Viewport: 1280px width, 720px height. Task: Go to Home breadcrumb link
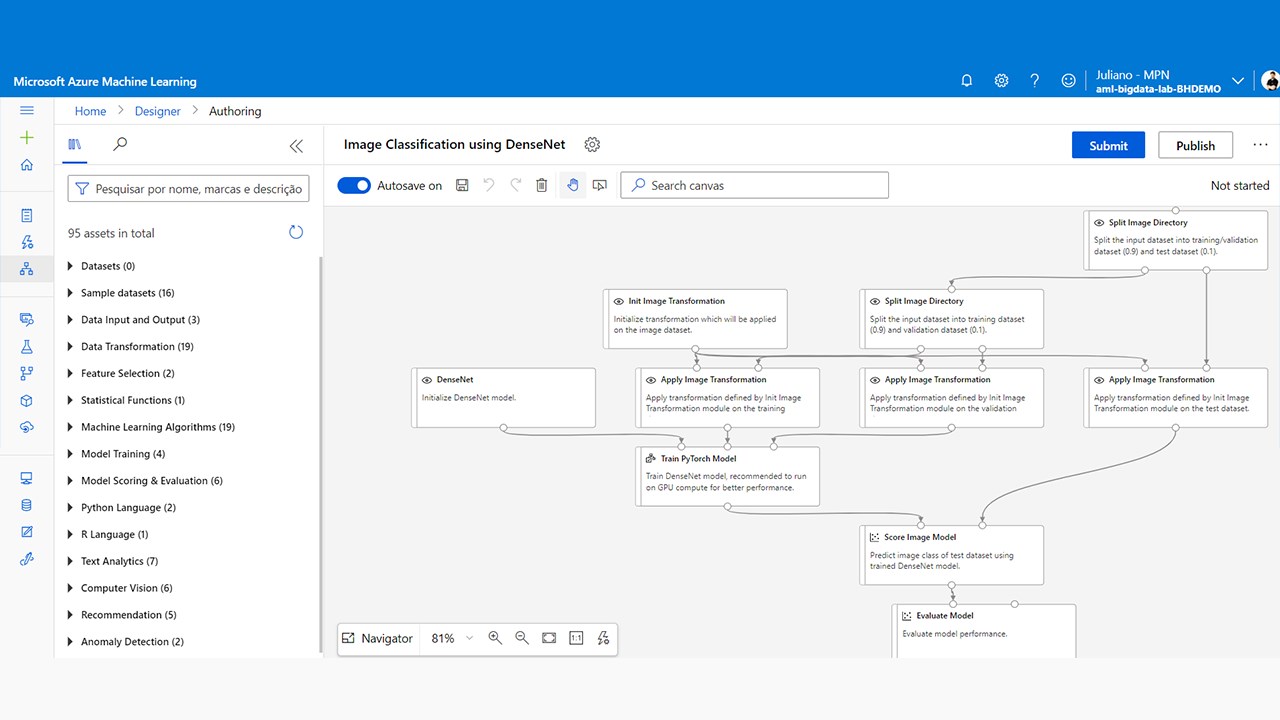[x=90, y=111]
